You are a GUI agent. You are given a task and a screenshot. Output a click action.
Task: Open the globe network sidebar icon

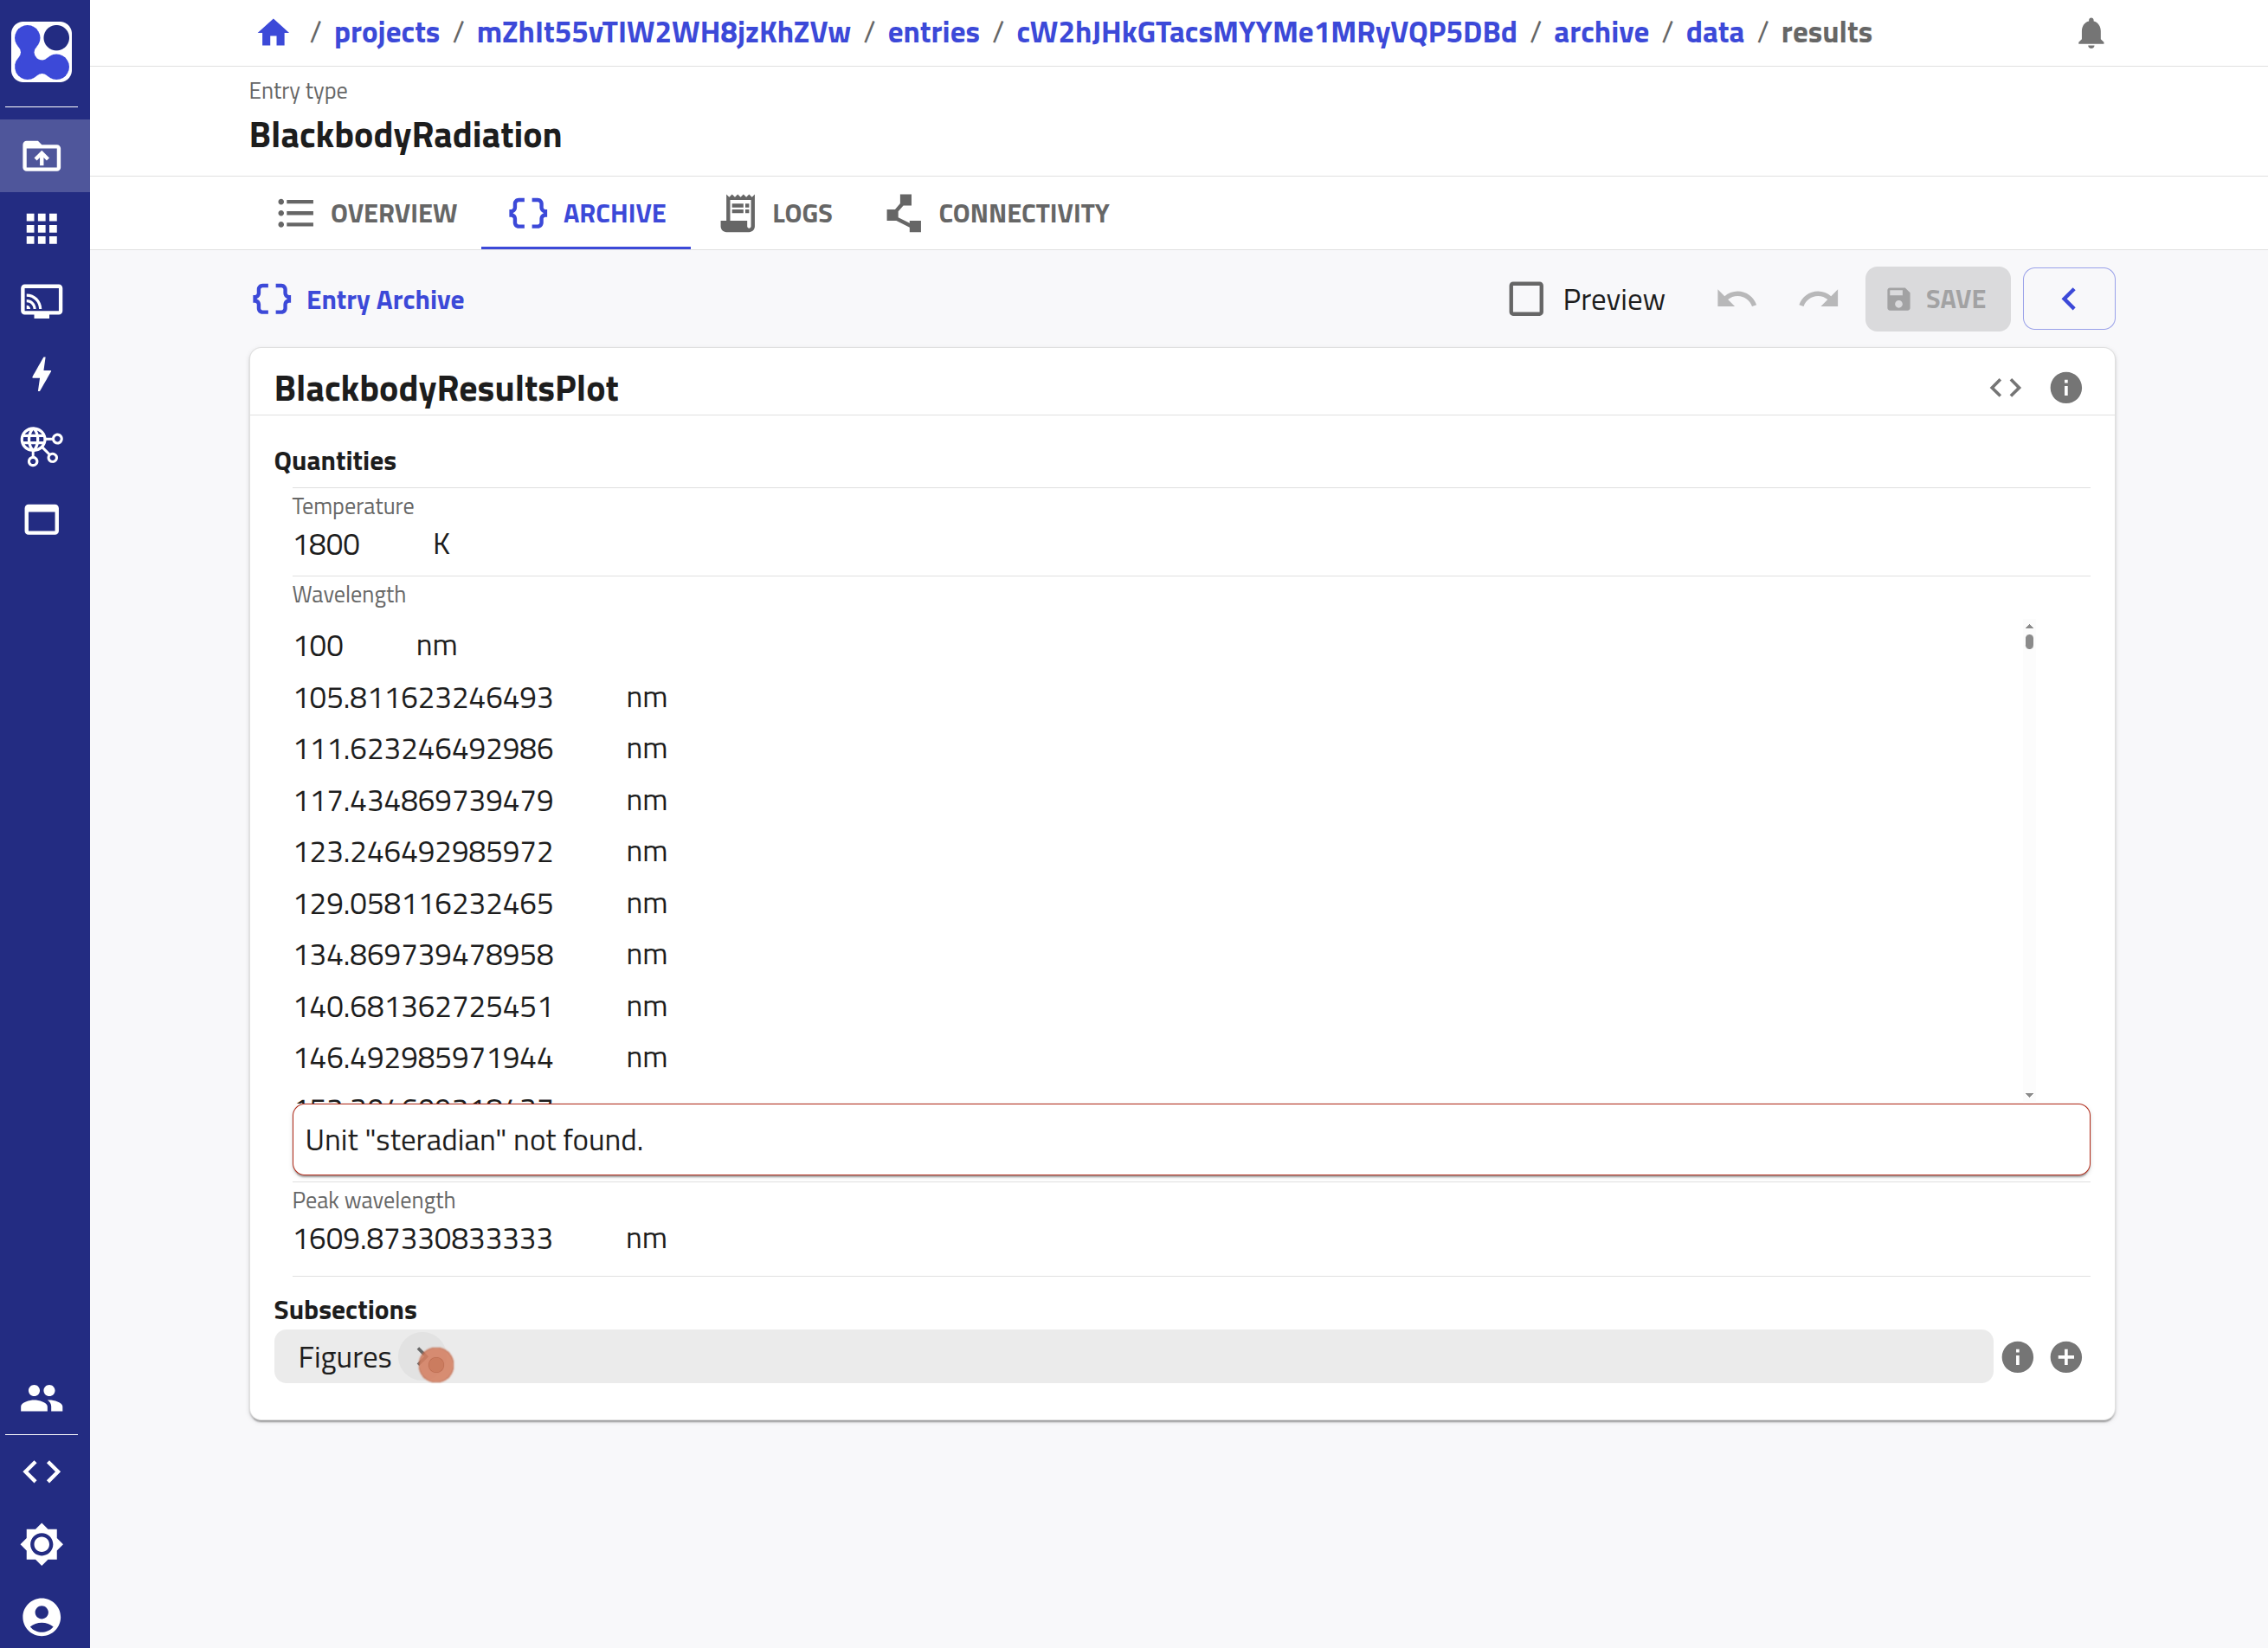42,447
